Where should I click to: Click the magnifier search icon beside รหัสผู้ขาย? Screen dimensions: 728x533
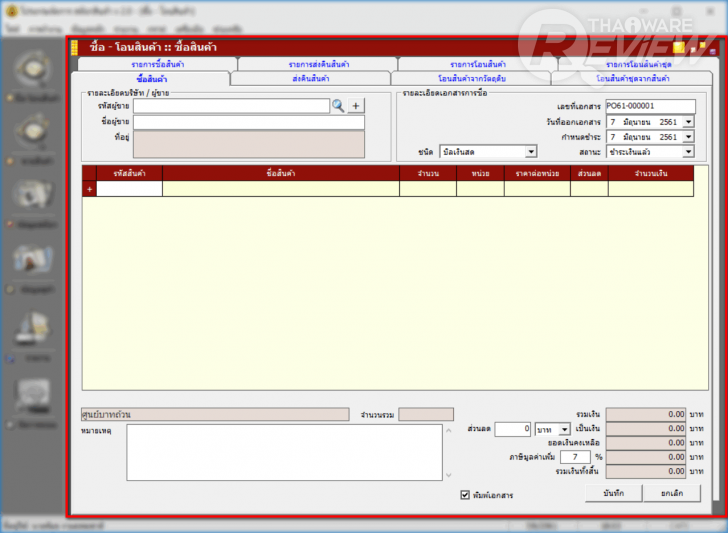(x=338, y=106)
